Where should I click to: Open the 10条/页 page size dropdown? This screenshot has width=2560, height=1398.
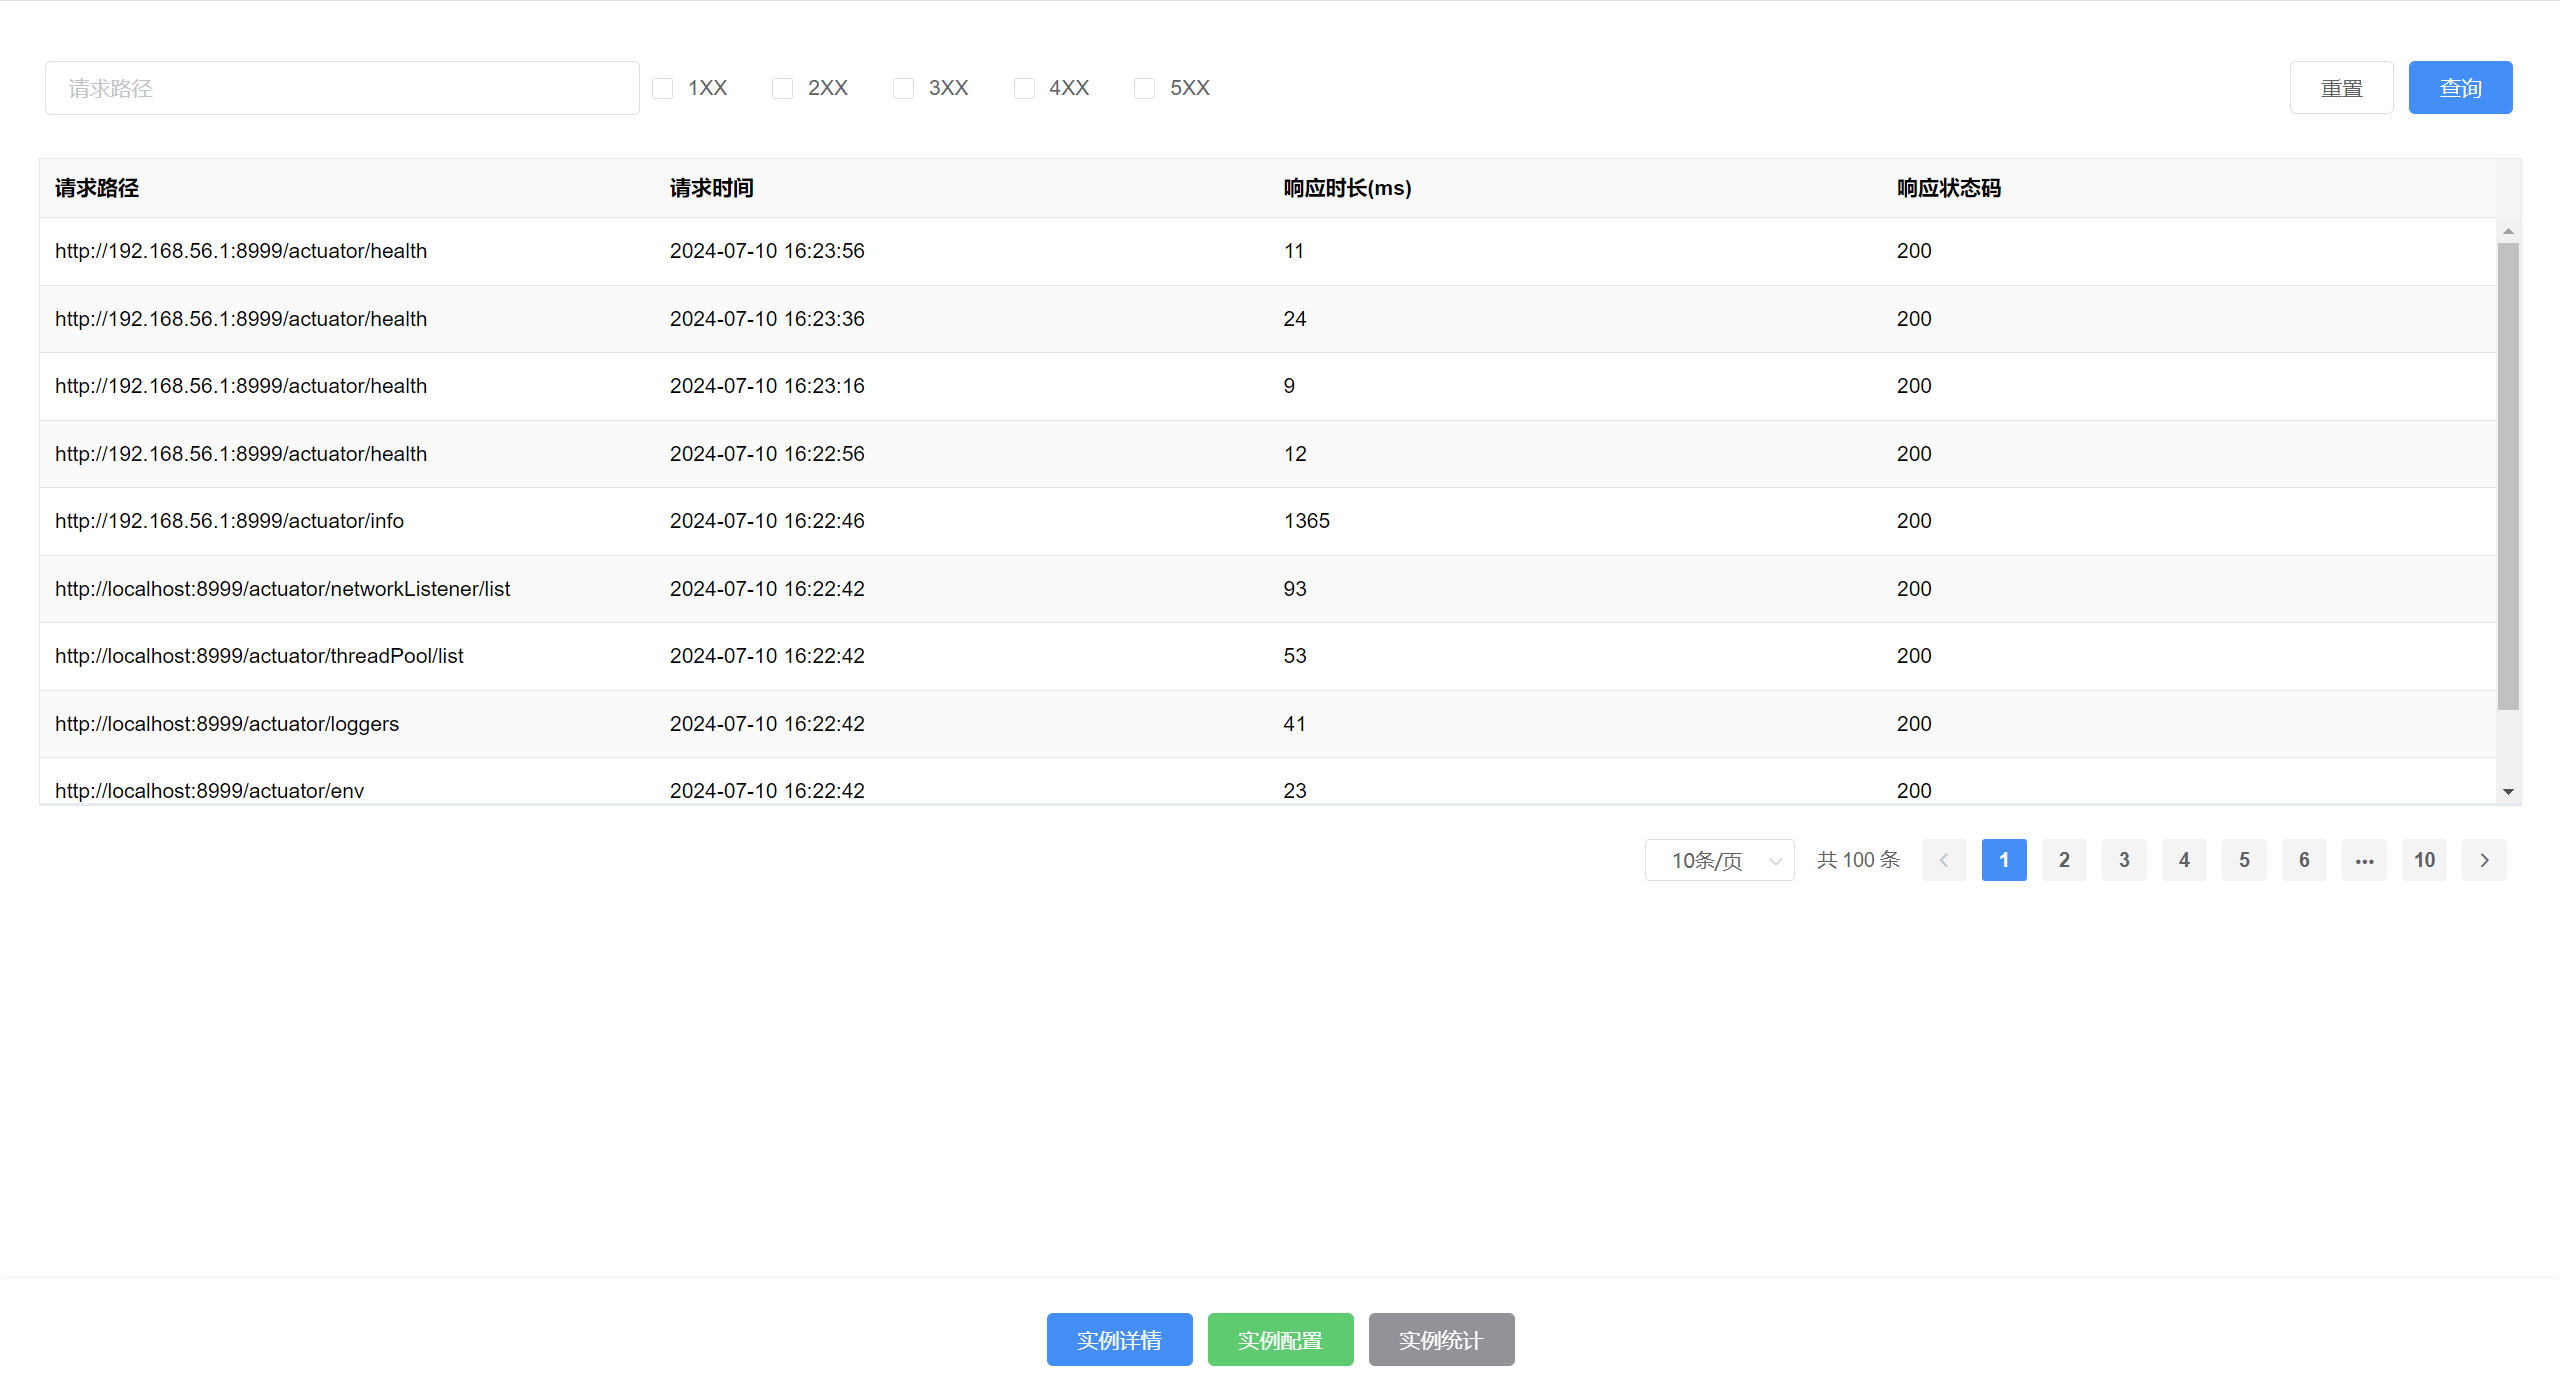click(x=1719, y=860)
